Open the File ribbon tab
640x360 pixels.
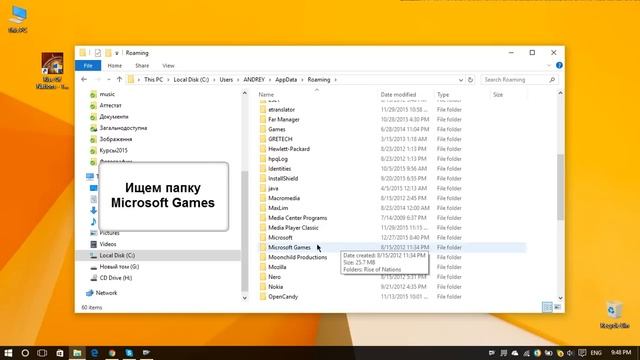click(x=88, y=65)
